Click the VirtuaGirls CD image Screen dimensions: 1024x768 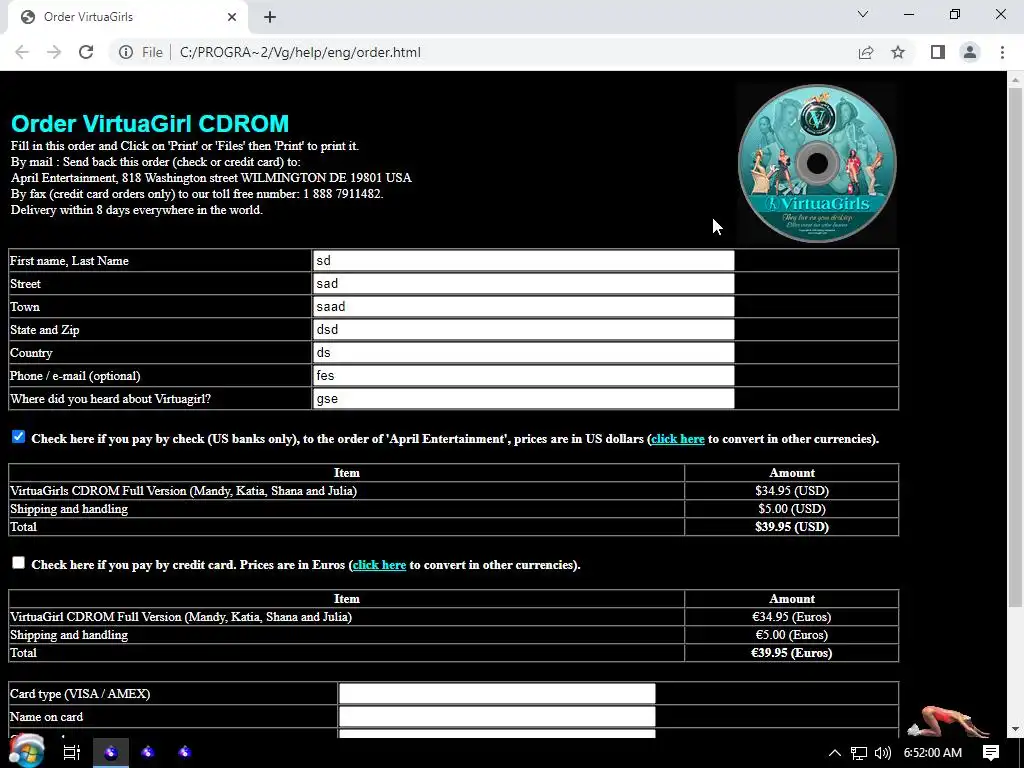(x=817, y=163)
